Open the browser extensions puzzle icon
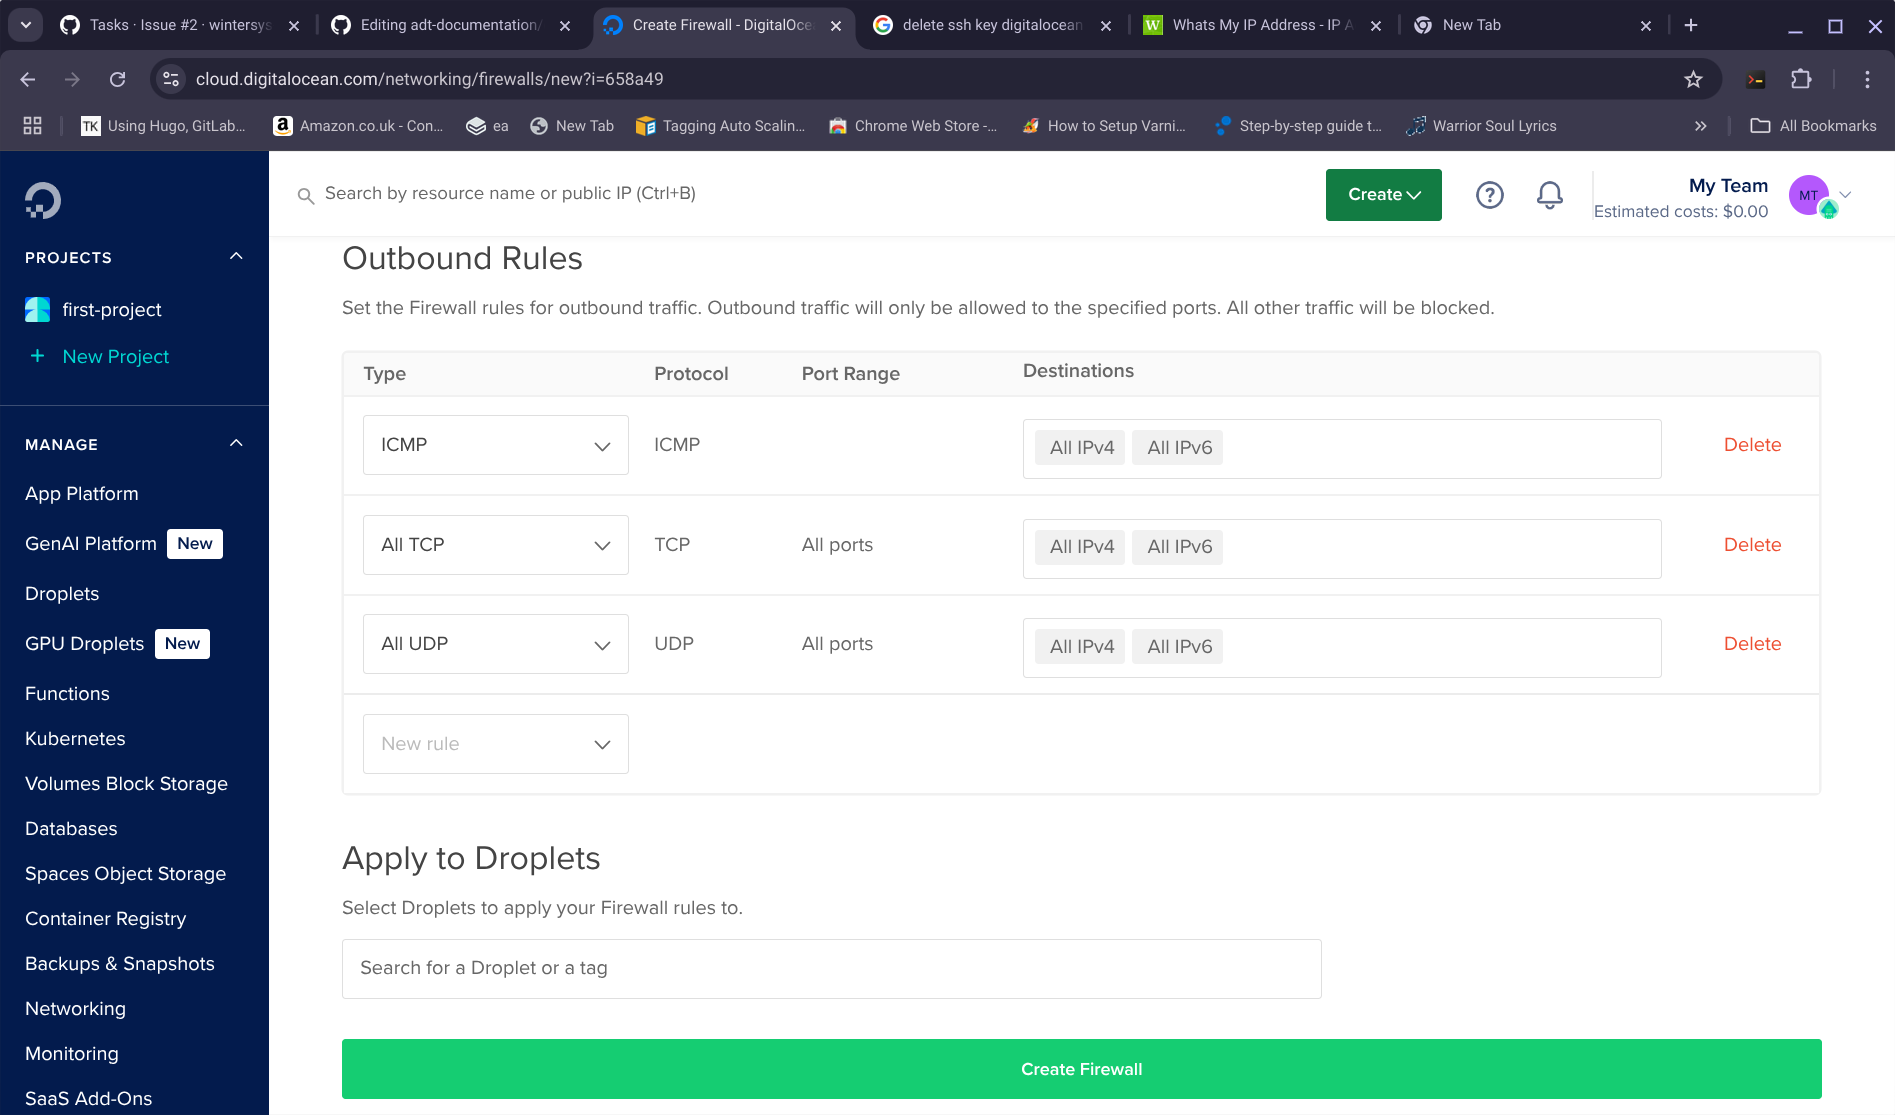Image resolution: width=1895 pixels, height=1115 pixels. point(1801,79)
